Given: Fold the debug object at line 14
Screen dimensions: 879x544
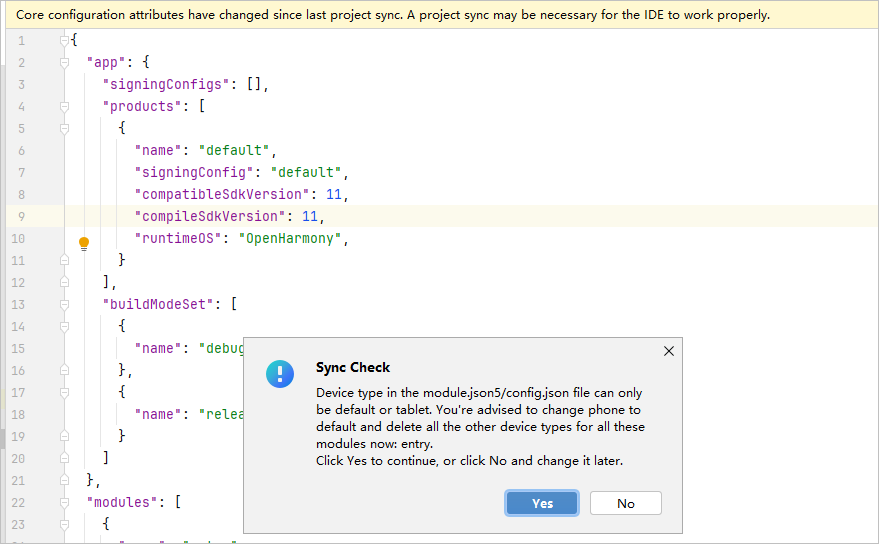Looking at the screenshot, I should [x=64, y=326].
